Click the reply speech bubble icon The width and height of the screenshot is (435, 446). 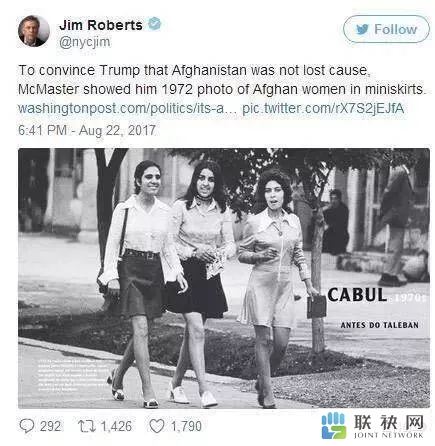(x=27, y=426)
